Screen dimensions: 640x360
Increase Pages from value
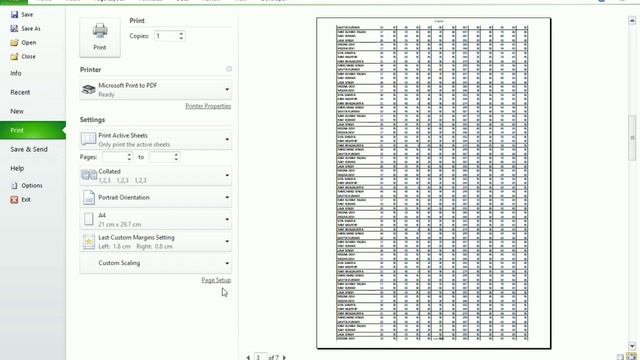(x=129, y=155)
